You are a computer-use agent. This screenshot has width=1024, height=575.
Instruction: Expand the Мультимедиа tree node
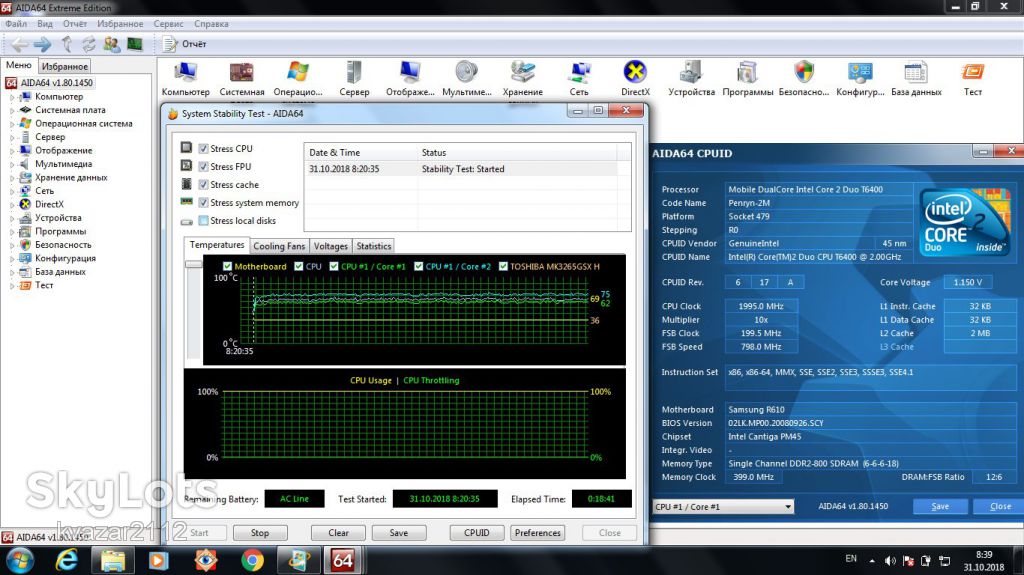(12, 164)
